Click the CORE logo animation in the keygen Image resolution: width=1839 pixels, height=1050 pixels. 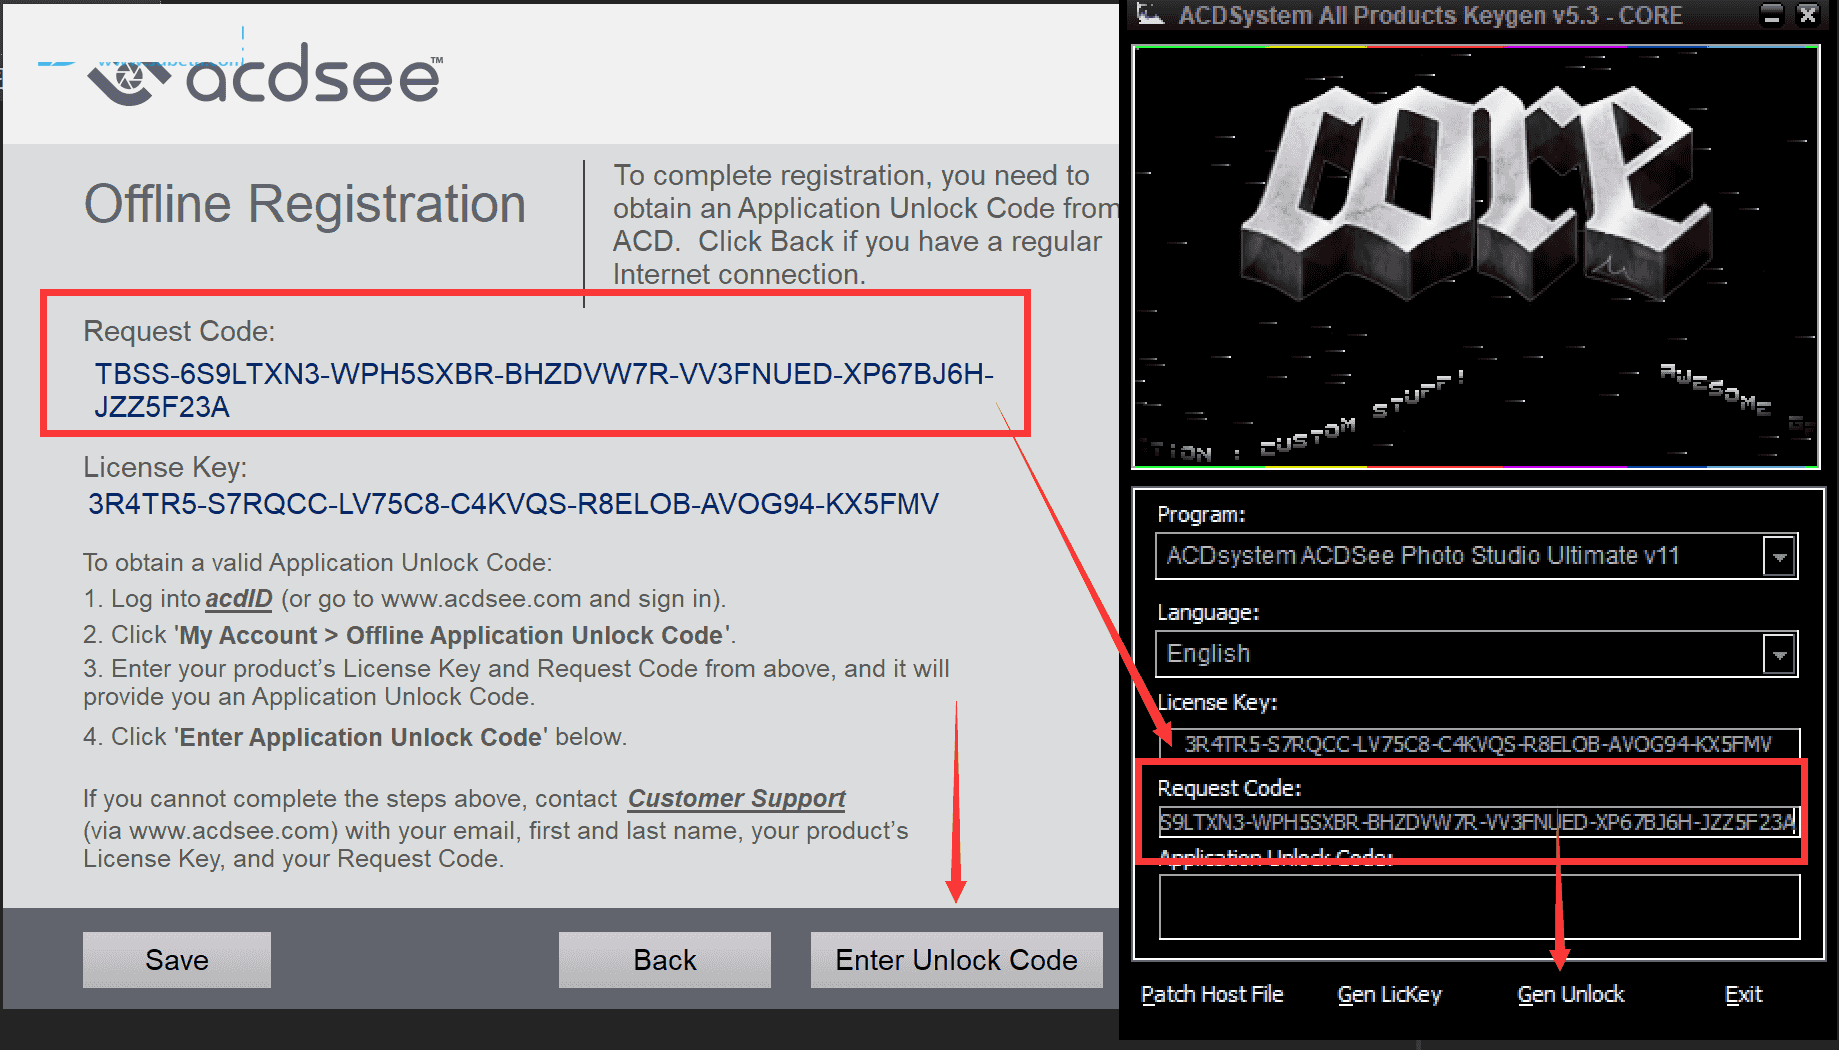pyautogui.click(x=1476, y=257)
